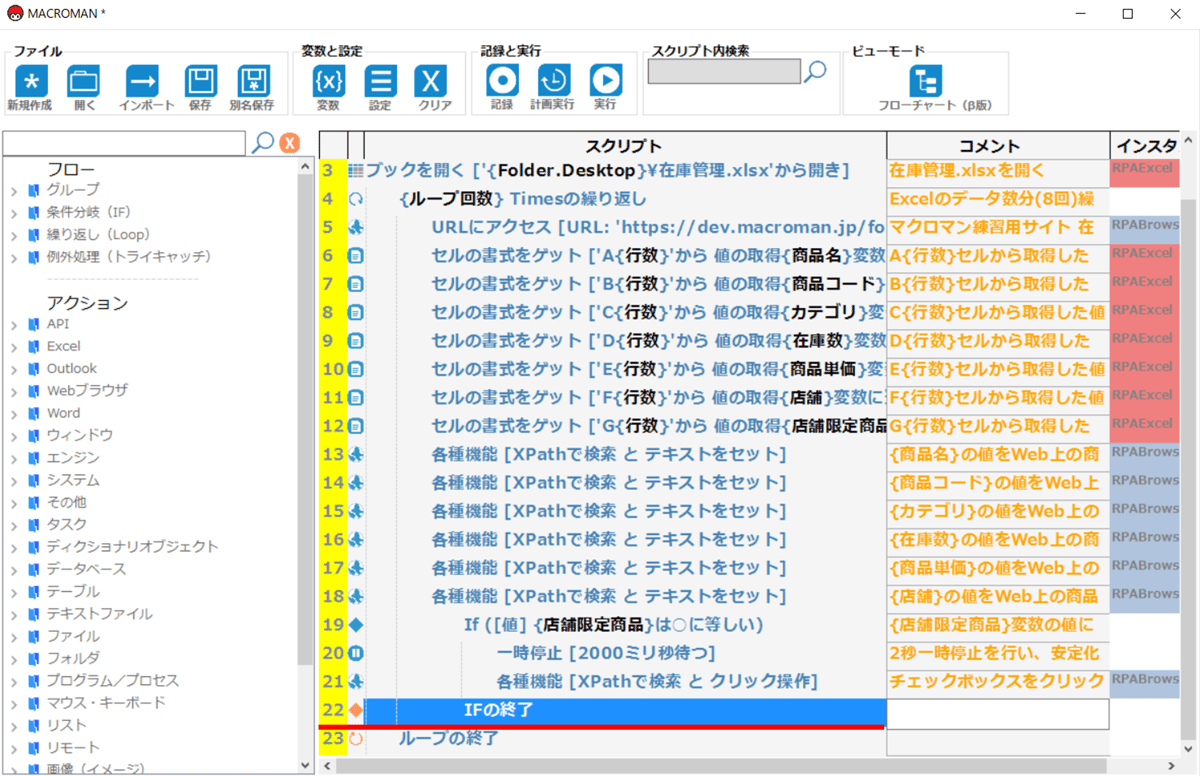The width and height of the screenshot is (1200, 776).
Task: Click the loop end icon on row 23
Action: coord(356,739)
